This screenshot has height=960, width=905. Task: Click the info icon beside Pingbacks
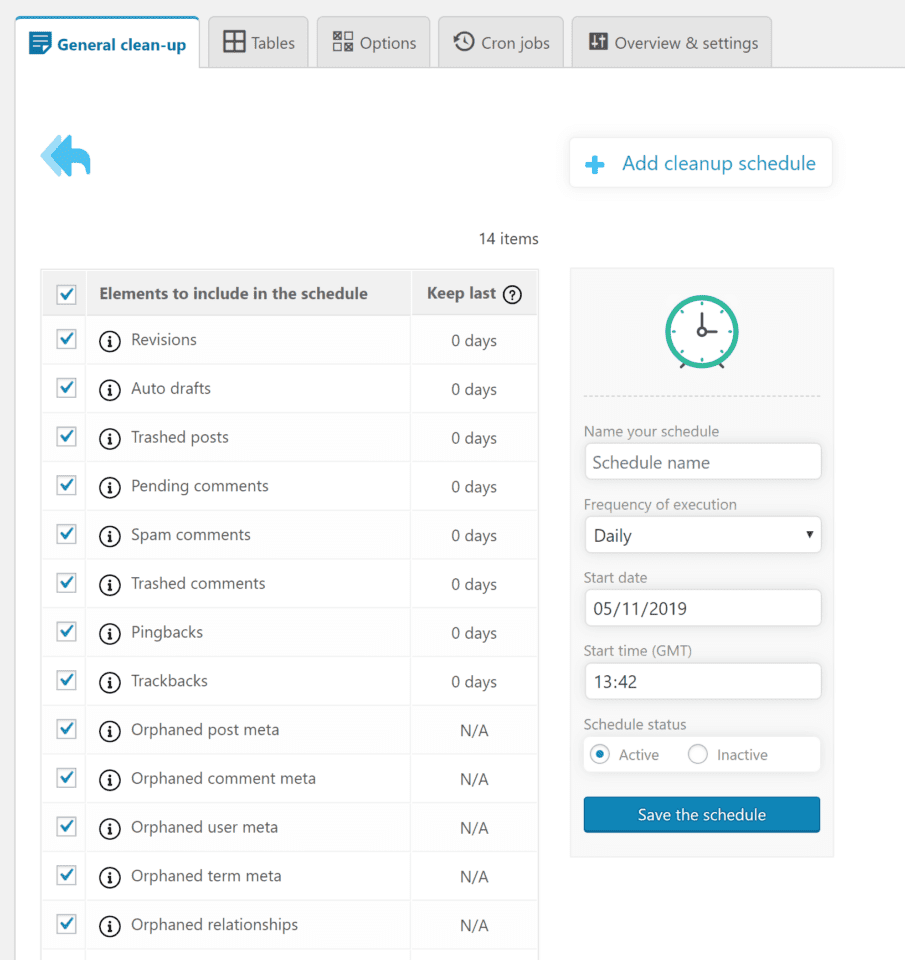[110, 633]
